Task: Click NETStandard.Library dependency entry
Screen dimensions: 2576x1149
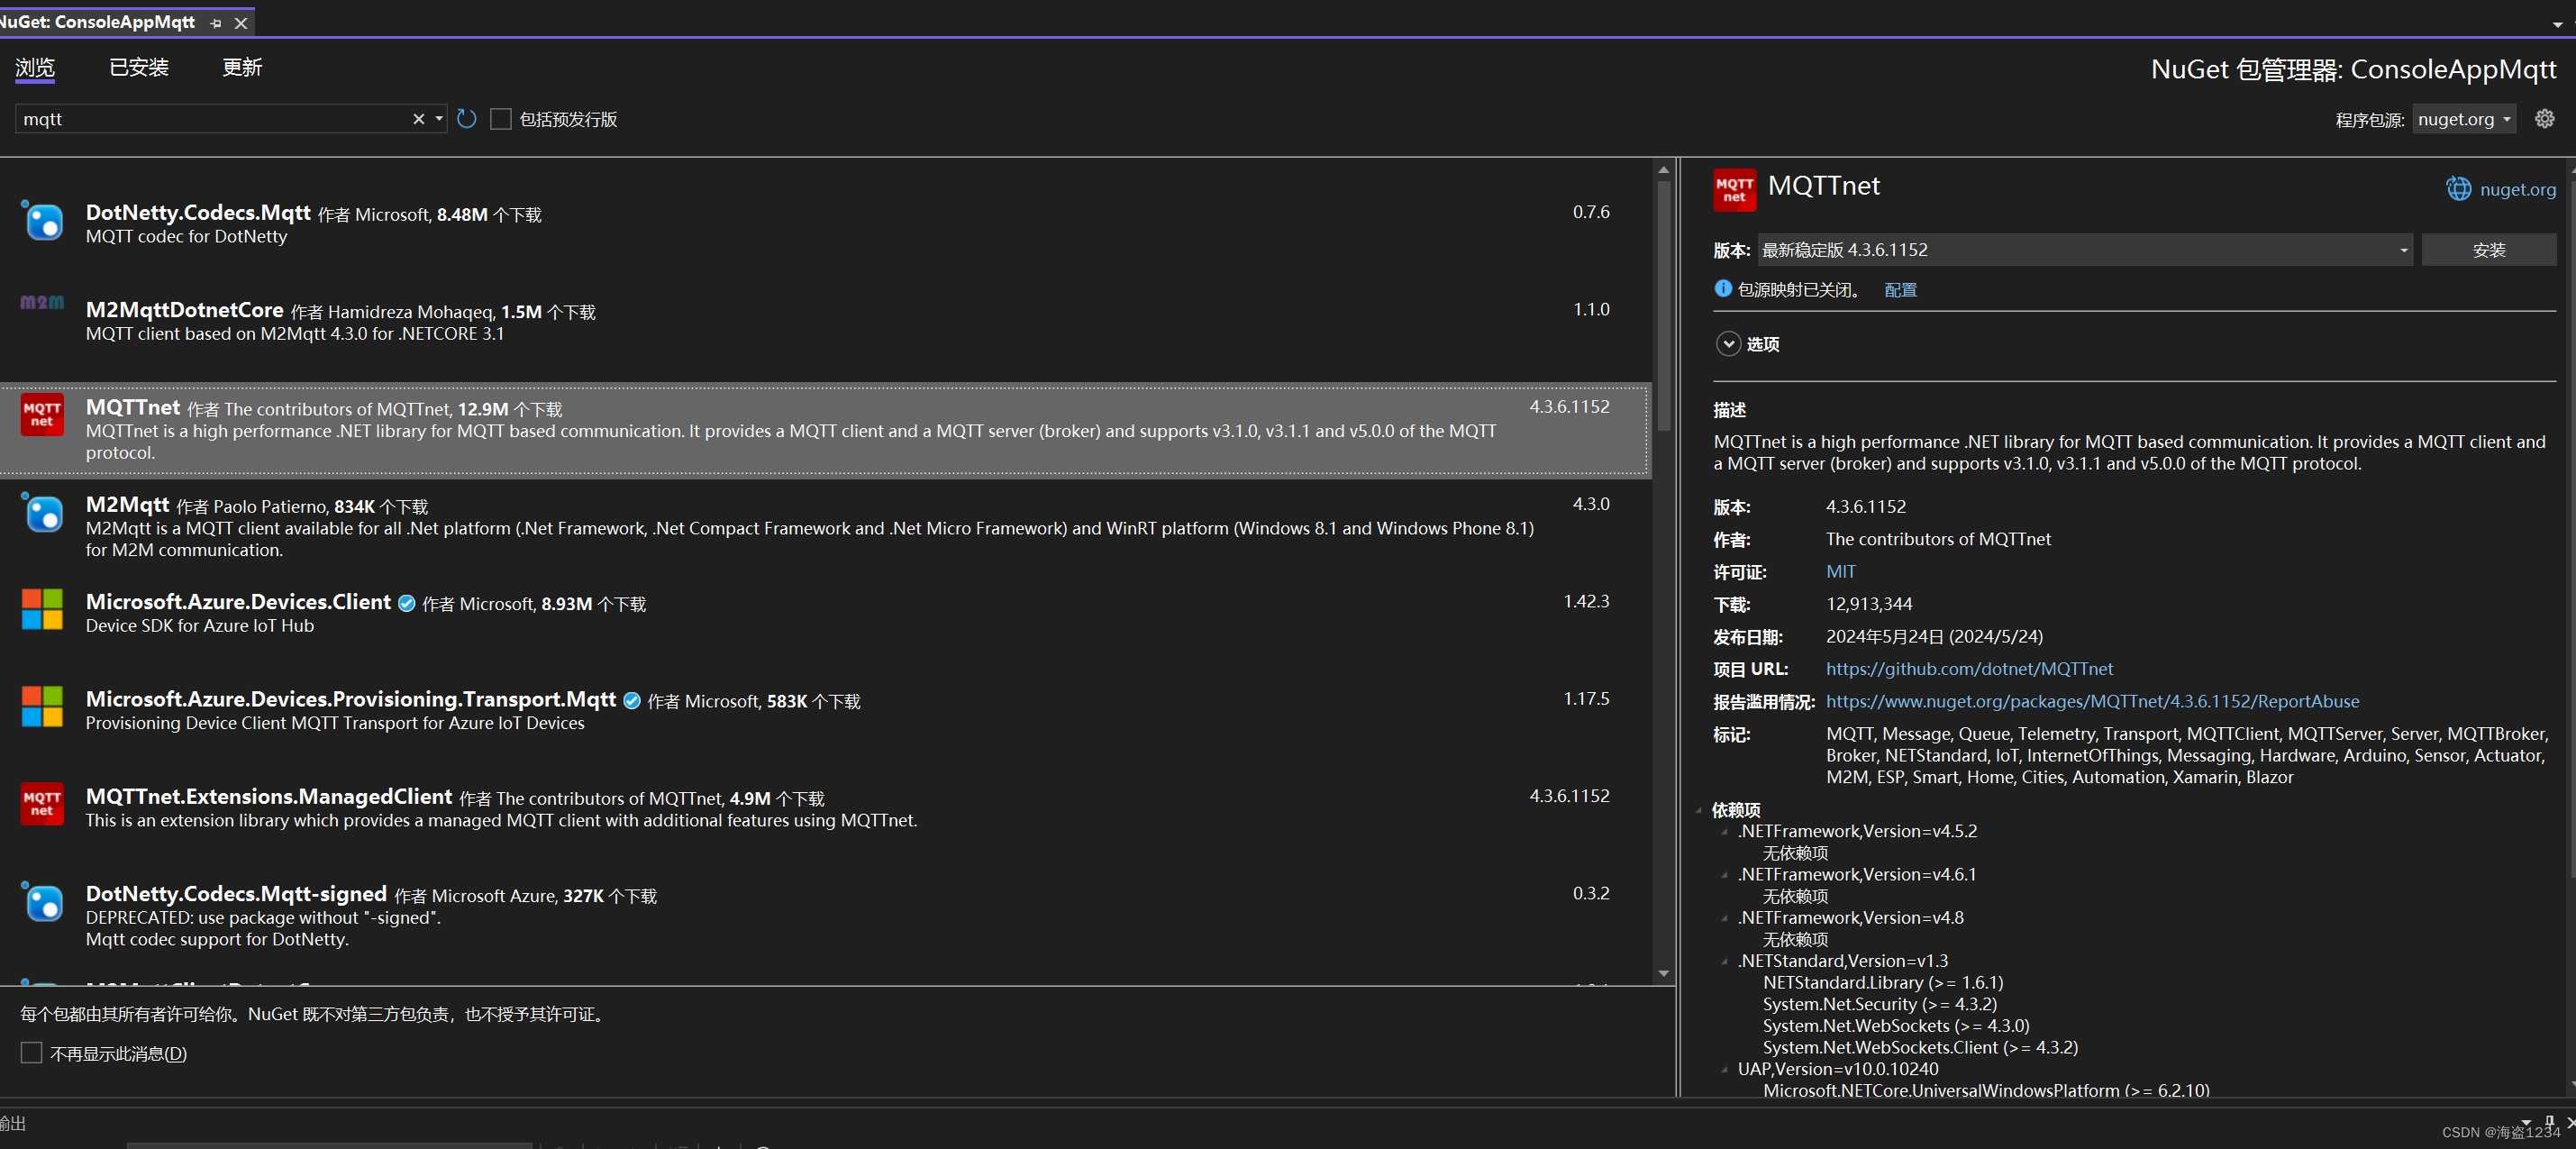Action: [x=1883, y=982]
